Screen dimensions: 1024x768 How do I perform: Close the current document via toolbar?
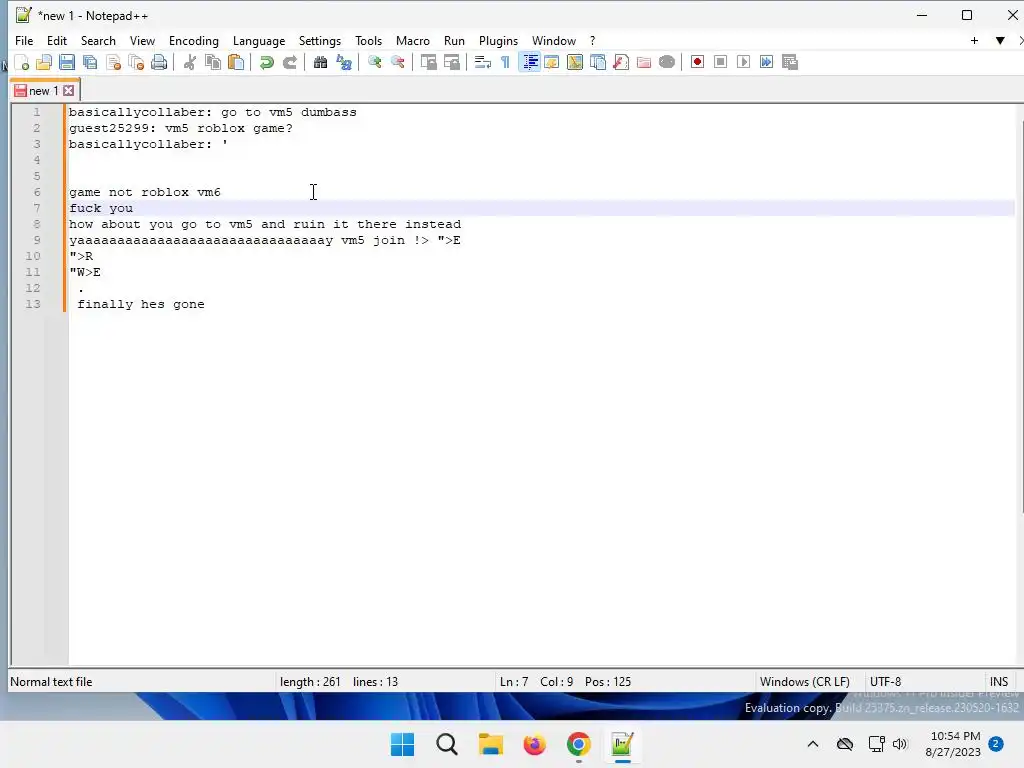pos(113,62)
